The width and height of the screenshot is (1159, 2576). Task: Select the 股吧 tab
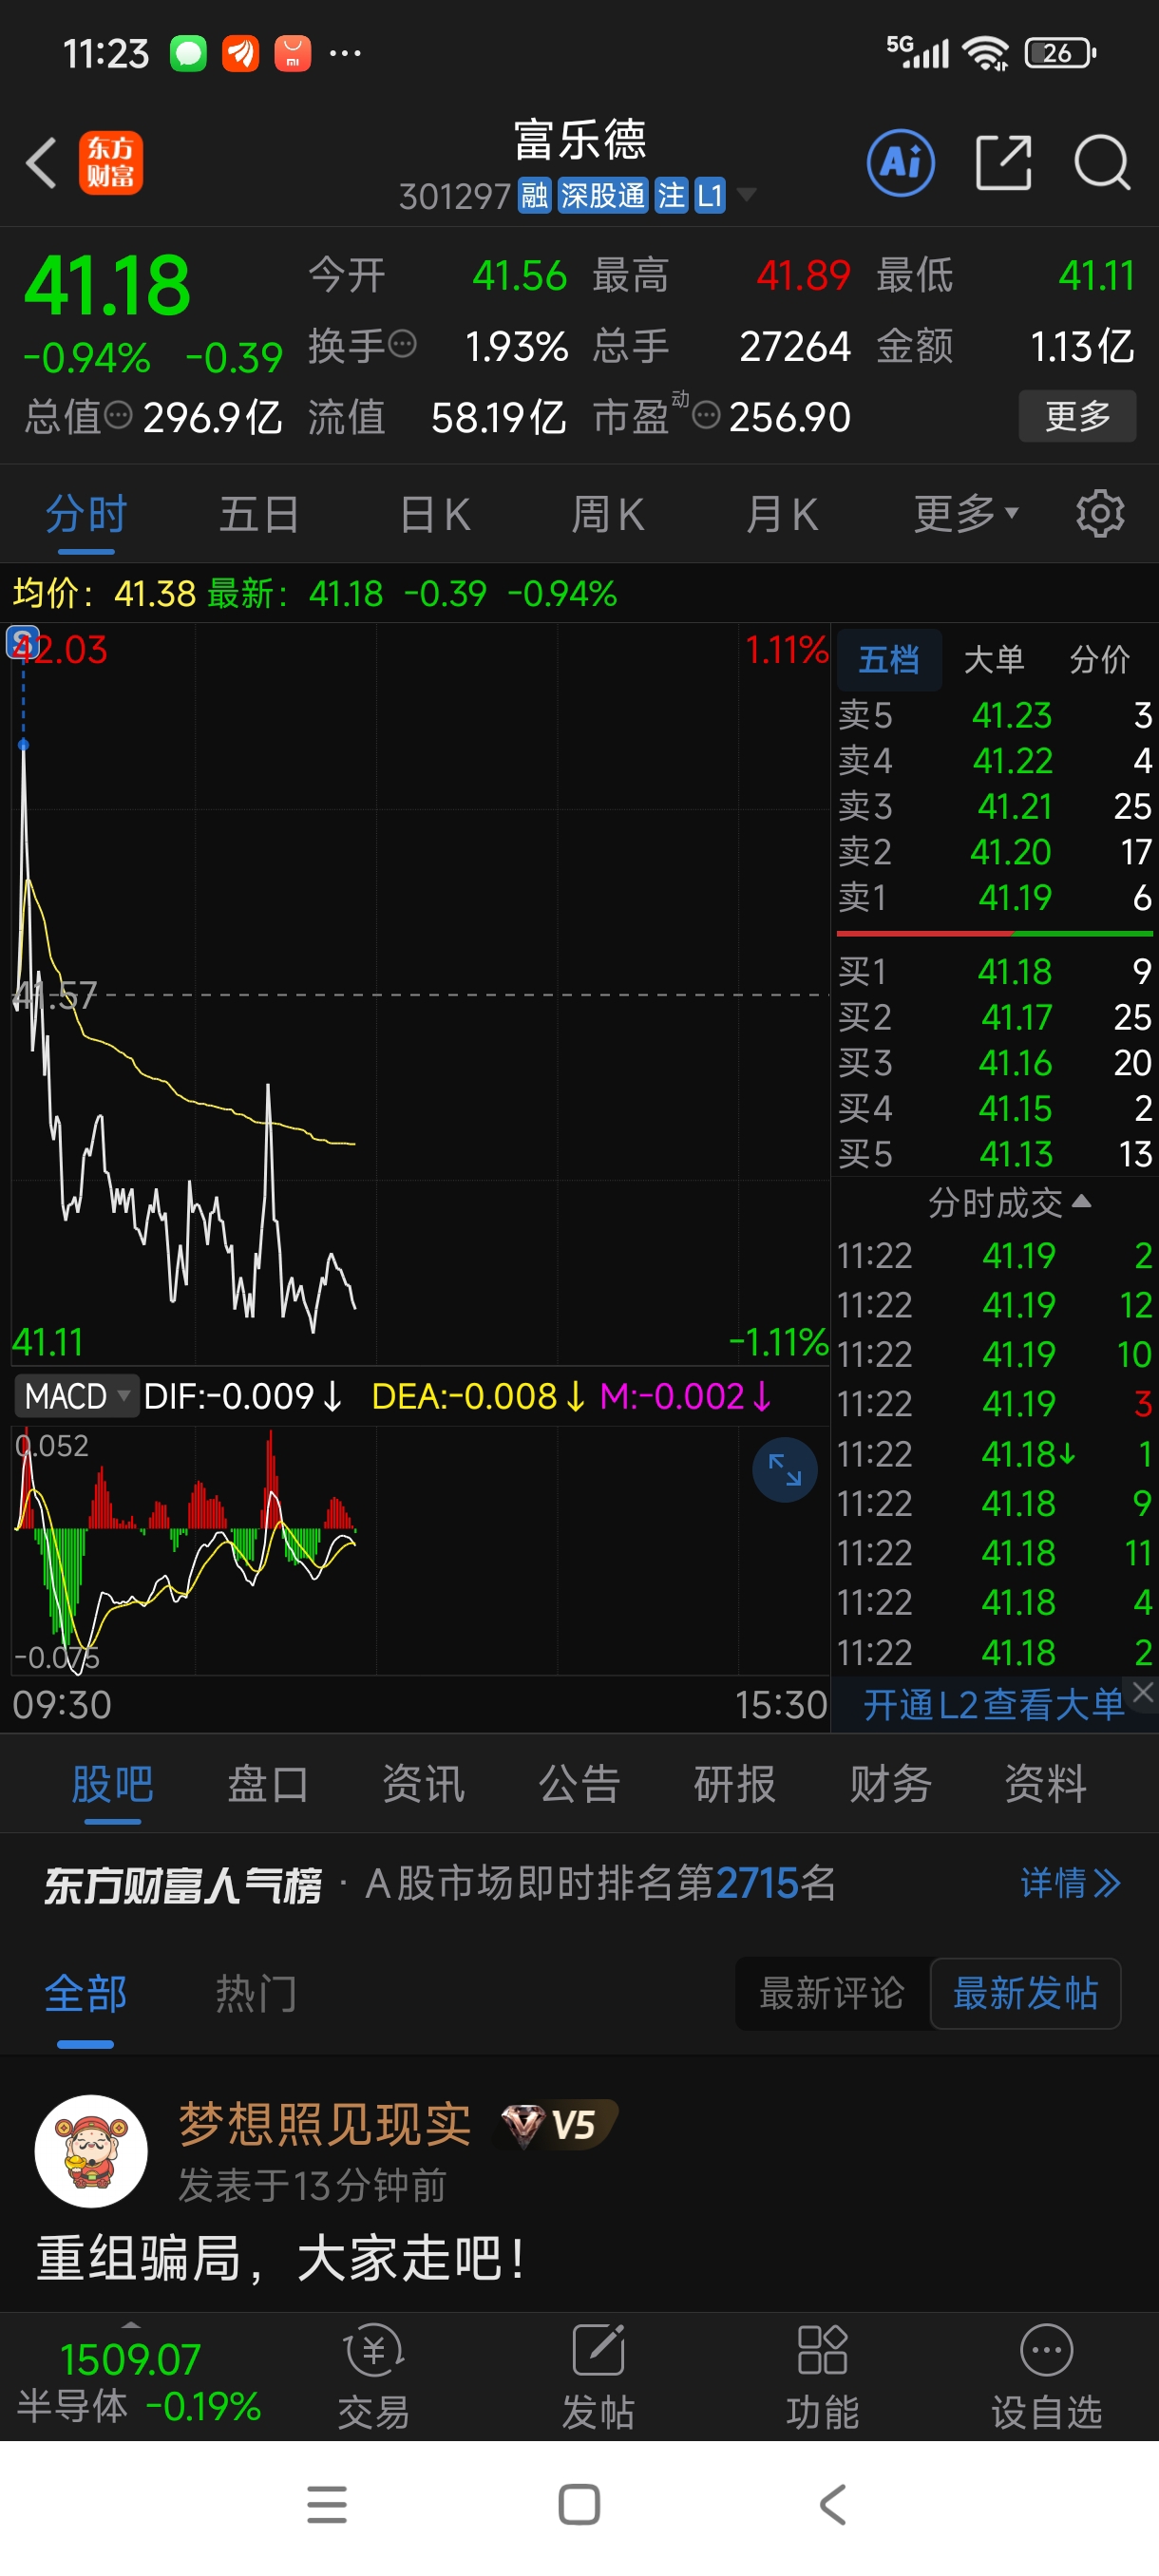[112, 1783]
